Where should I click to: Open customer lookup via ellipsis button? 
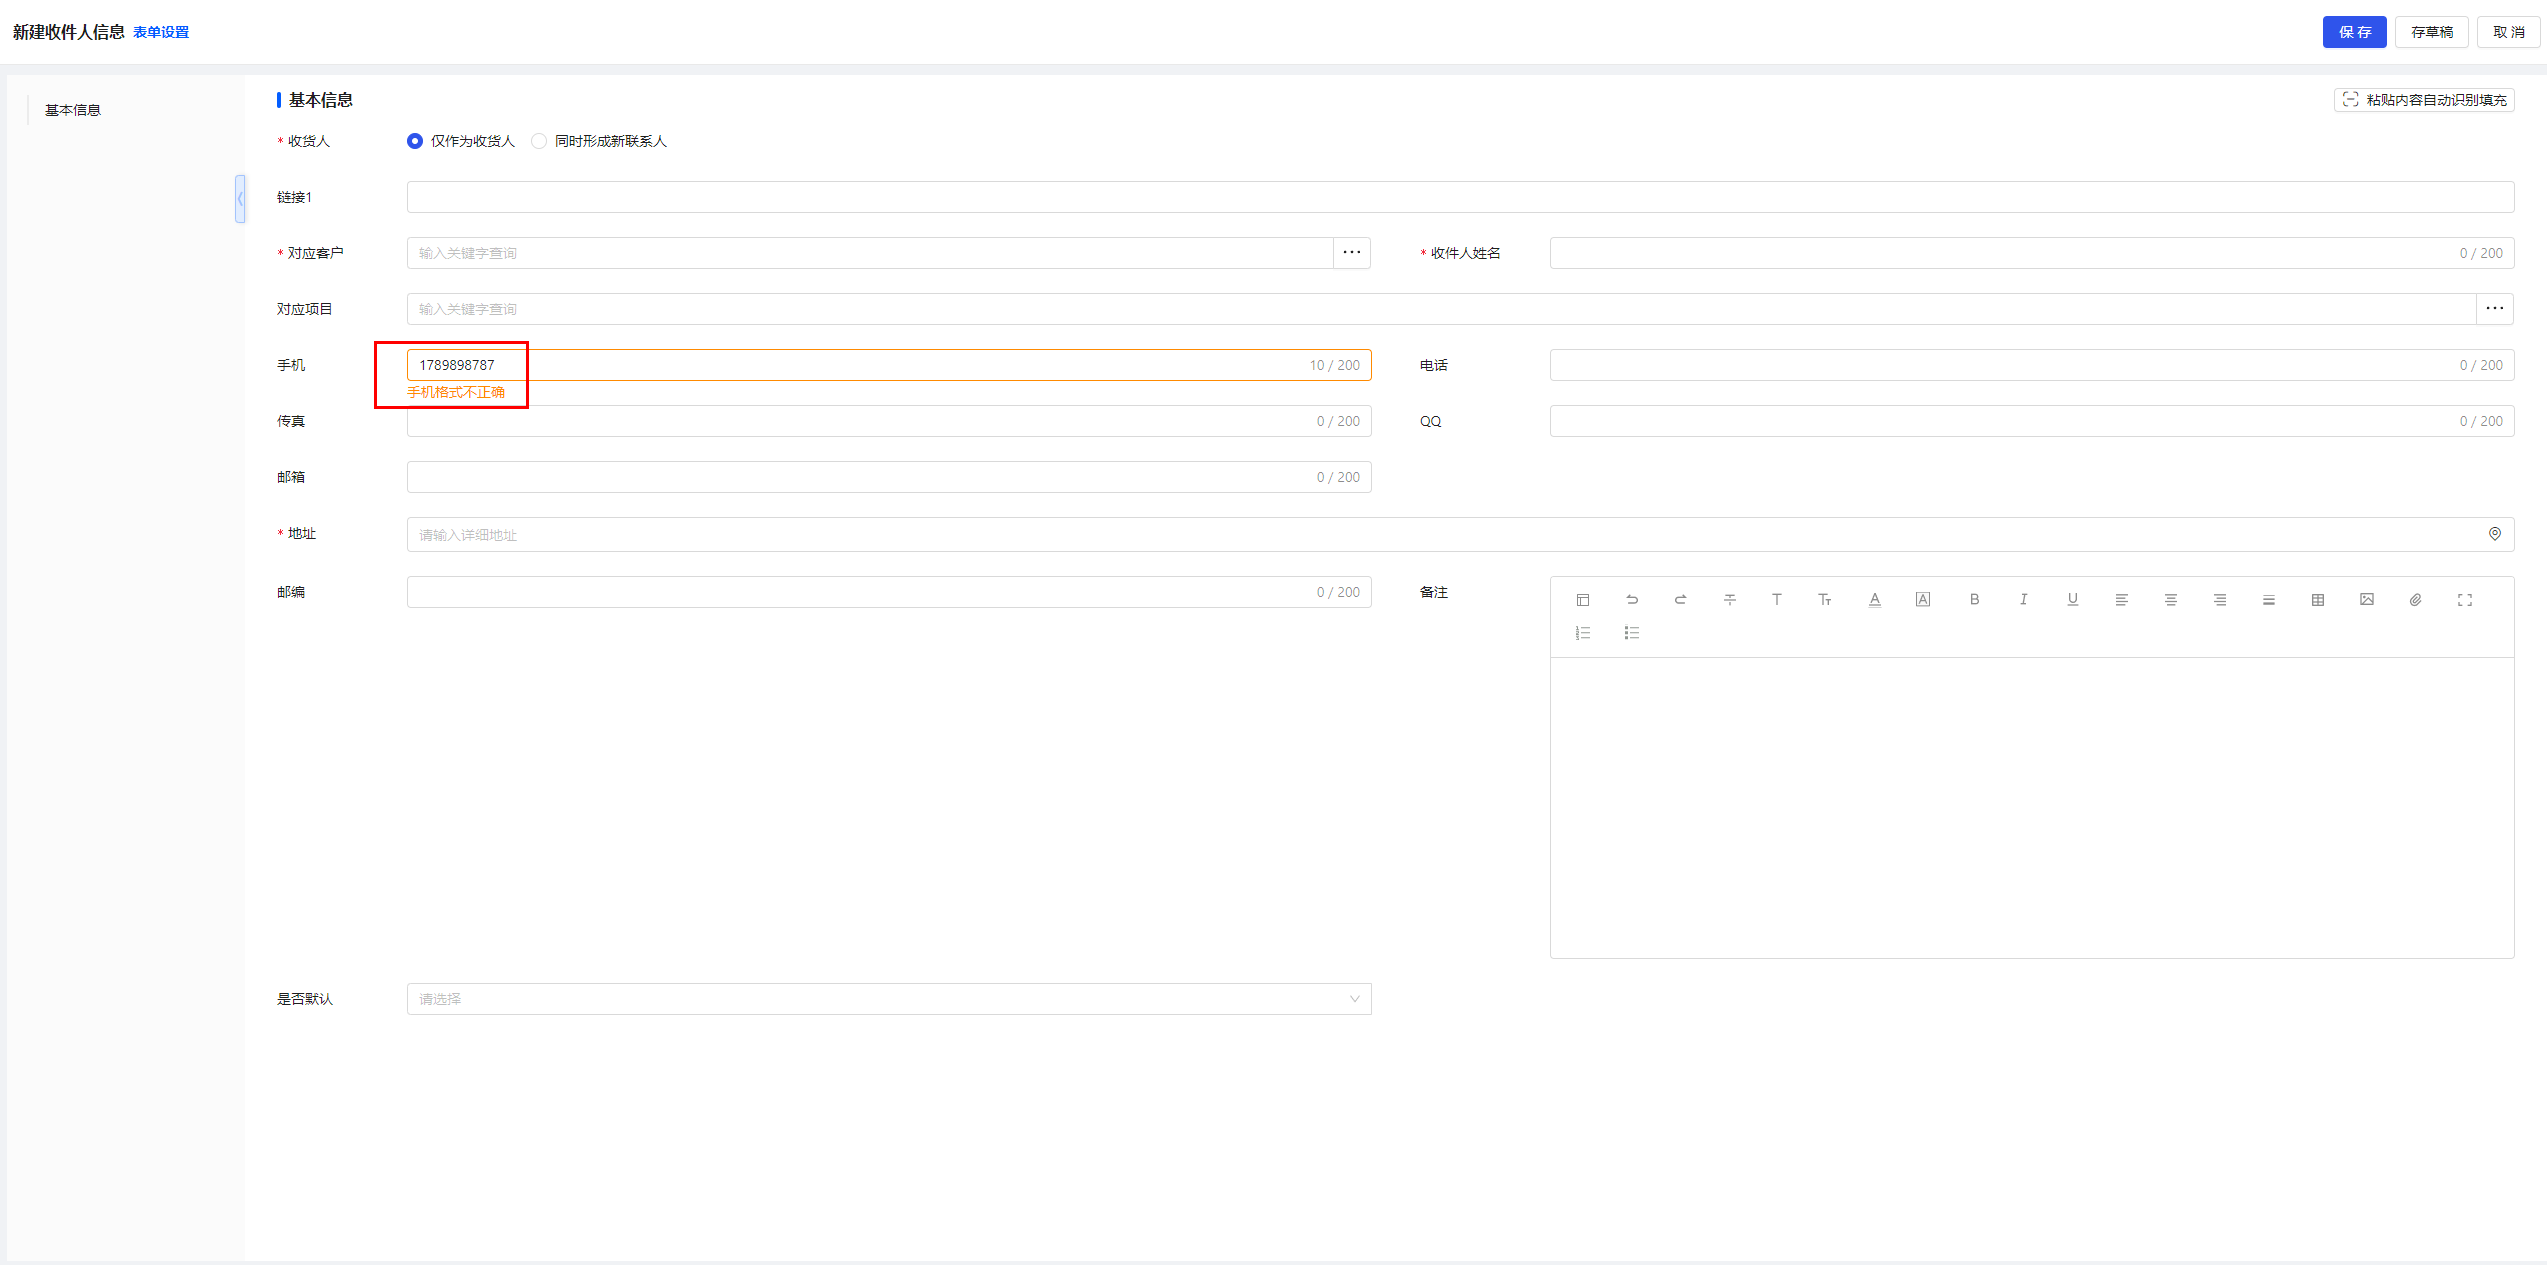coord(1351,253)
